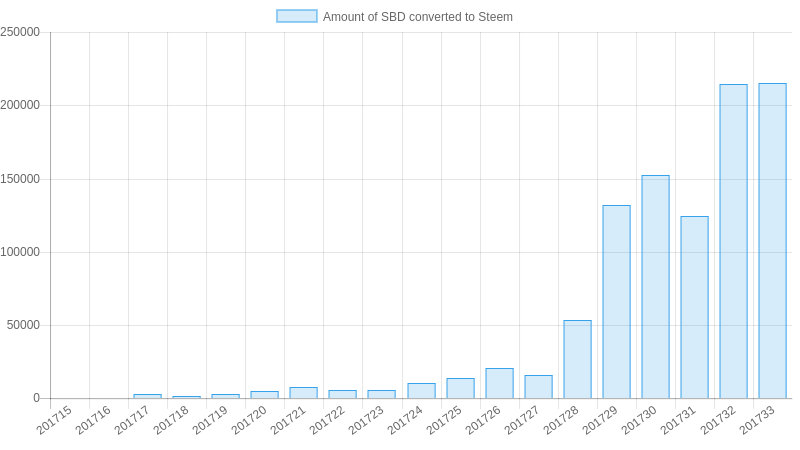Click the x-axis label 201731

(679, 420)
